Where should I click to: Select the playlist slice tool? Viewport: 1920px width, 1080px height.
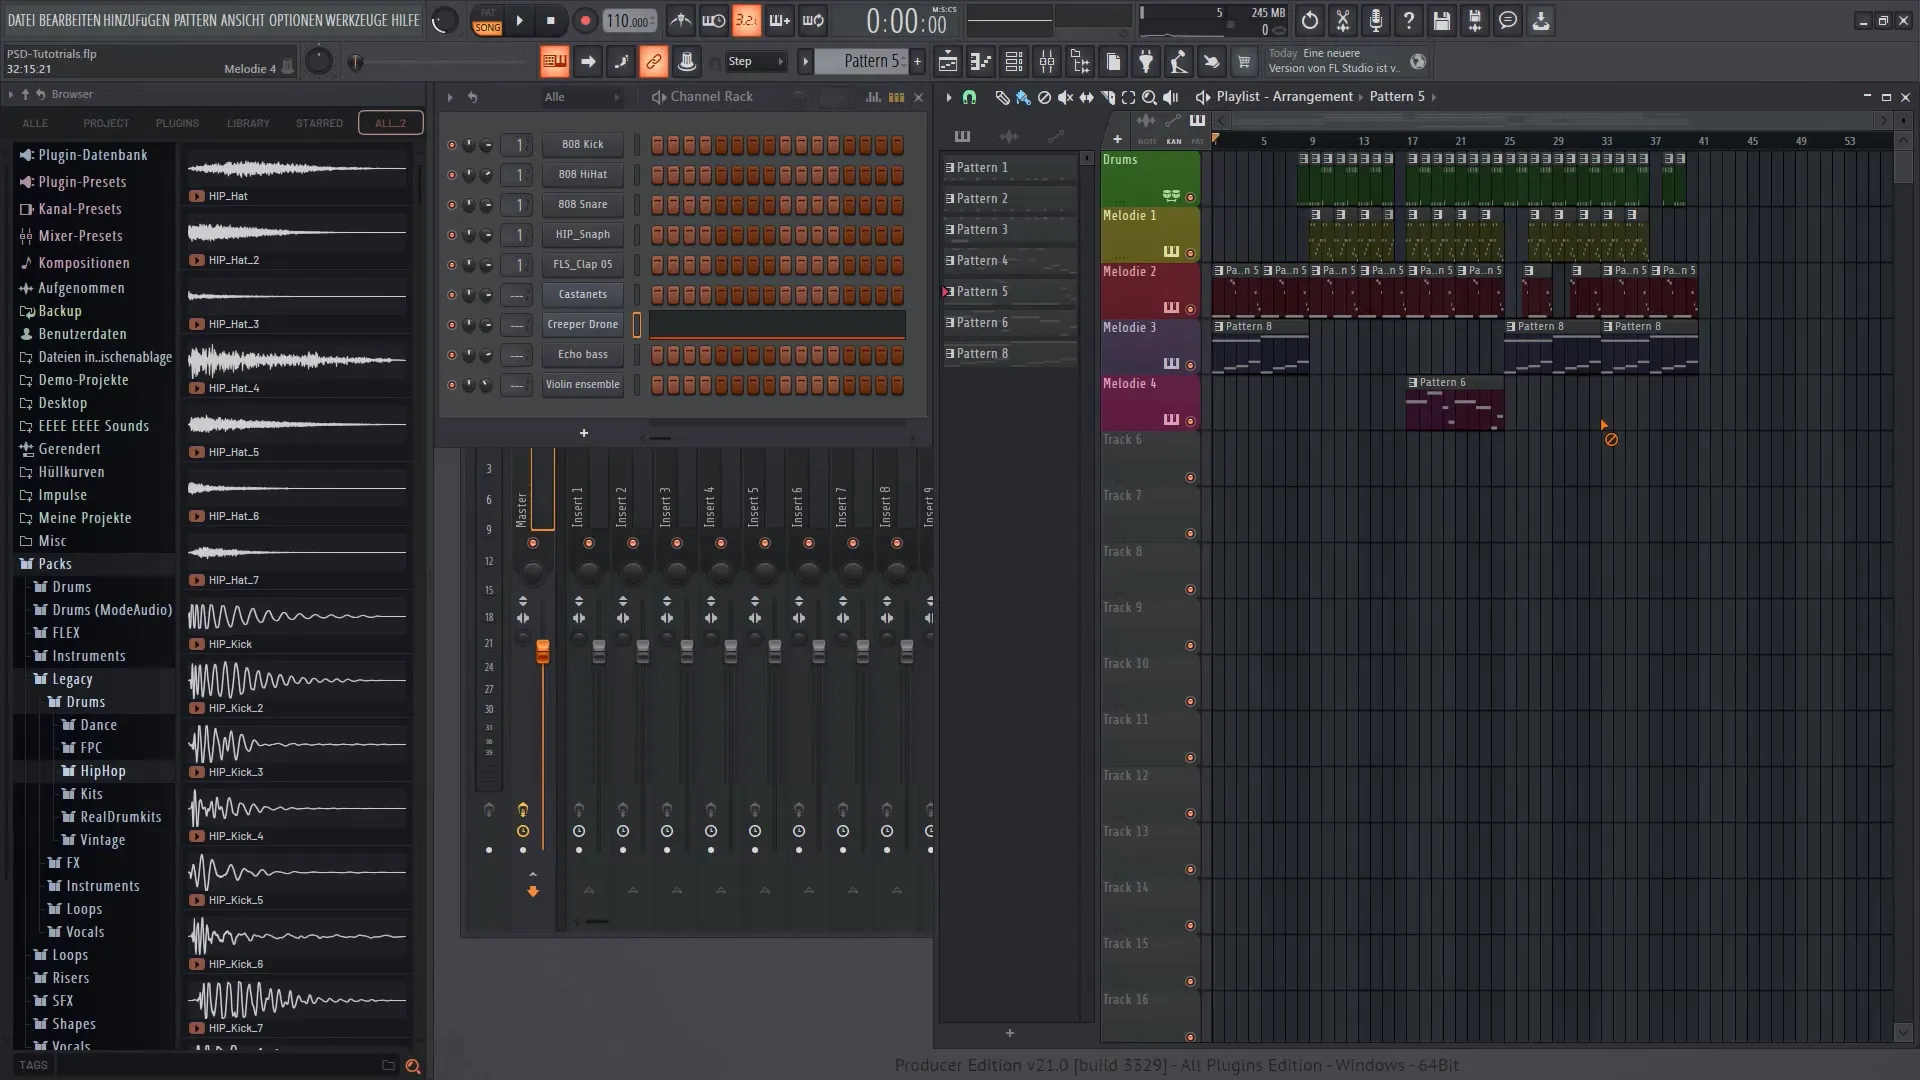tap(1107, 97)
